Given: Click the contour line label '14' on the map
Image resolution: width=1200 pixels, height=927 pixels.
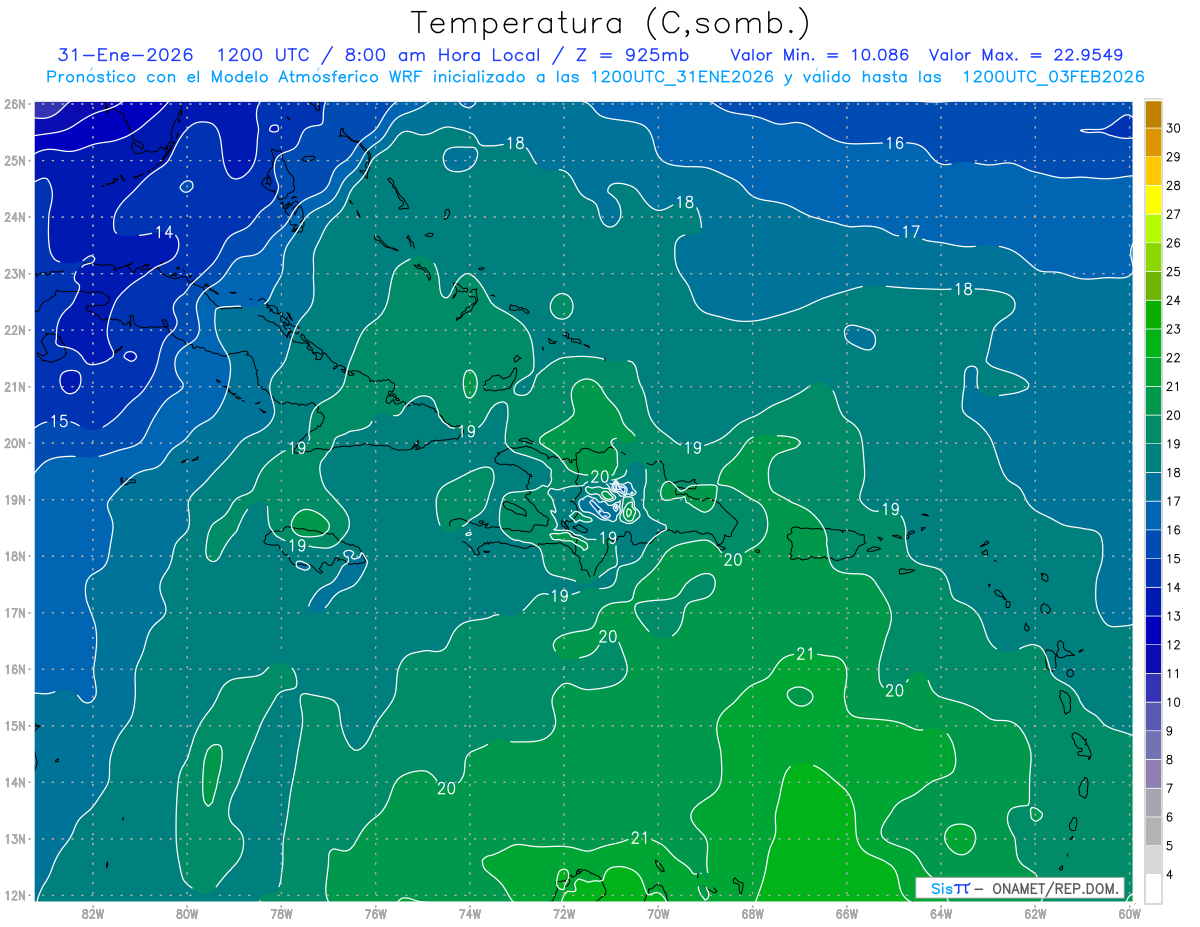Looking at the screenshot, I should (x=163, y=232).
